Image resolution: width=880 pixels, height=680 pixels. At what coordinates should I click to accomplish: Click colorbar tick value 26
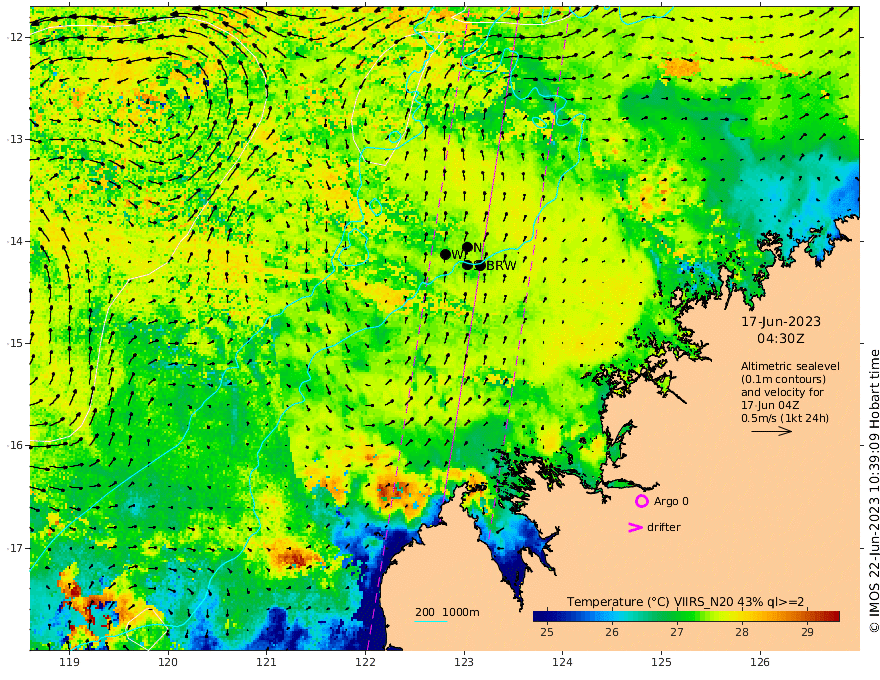tap(612, 632)
